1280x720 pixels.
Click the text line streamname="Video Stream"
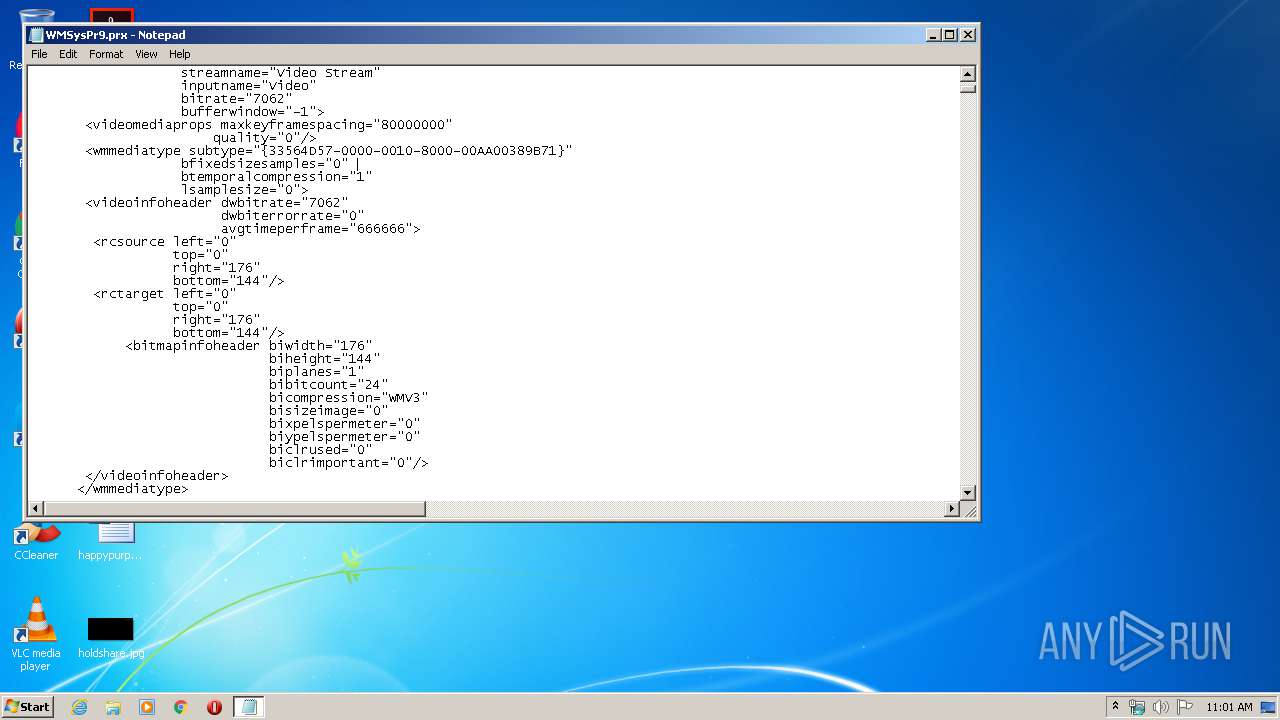[x=280, y=73]
